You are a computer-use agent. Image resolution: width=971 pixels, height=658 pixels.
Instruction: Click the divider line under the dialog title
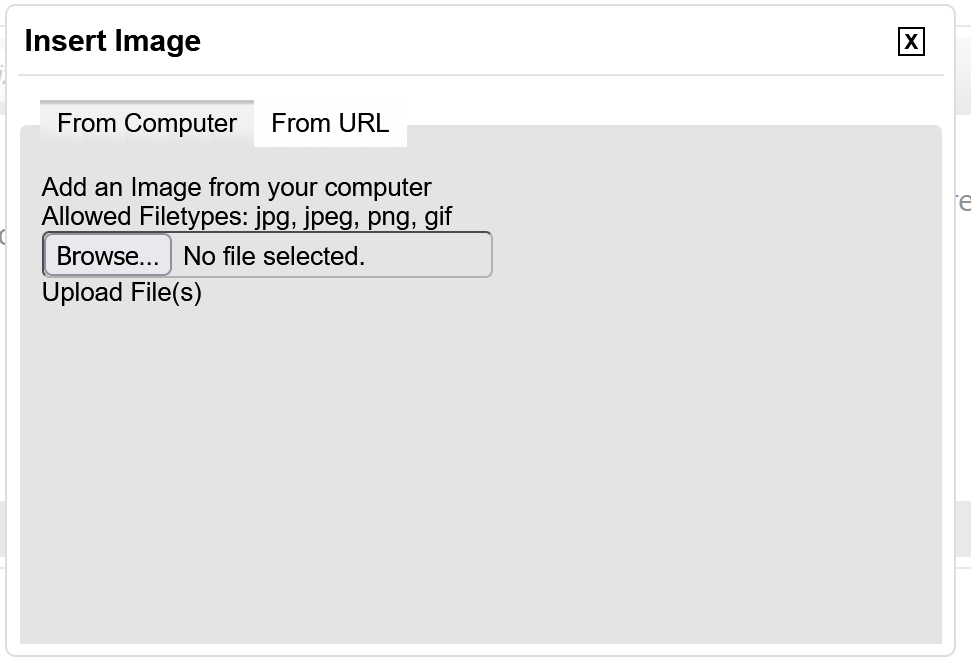coord(480,75)
